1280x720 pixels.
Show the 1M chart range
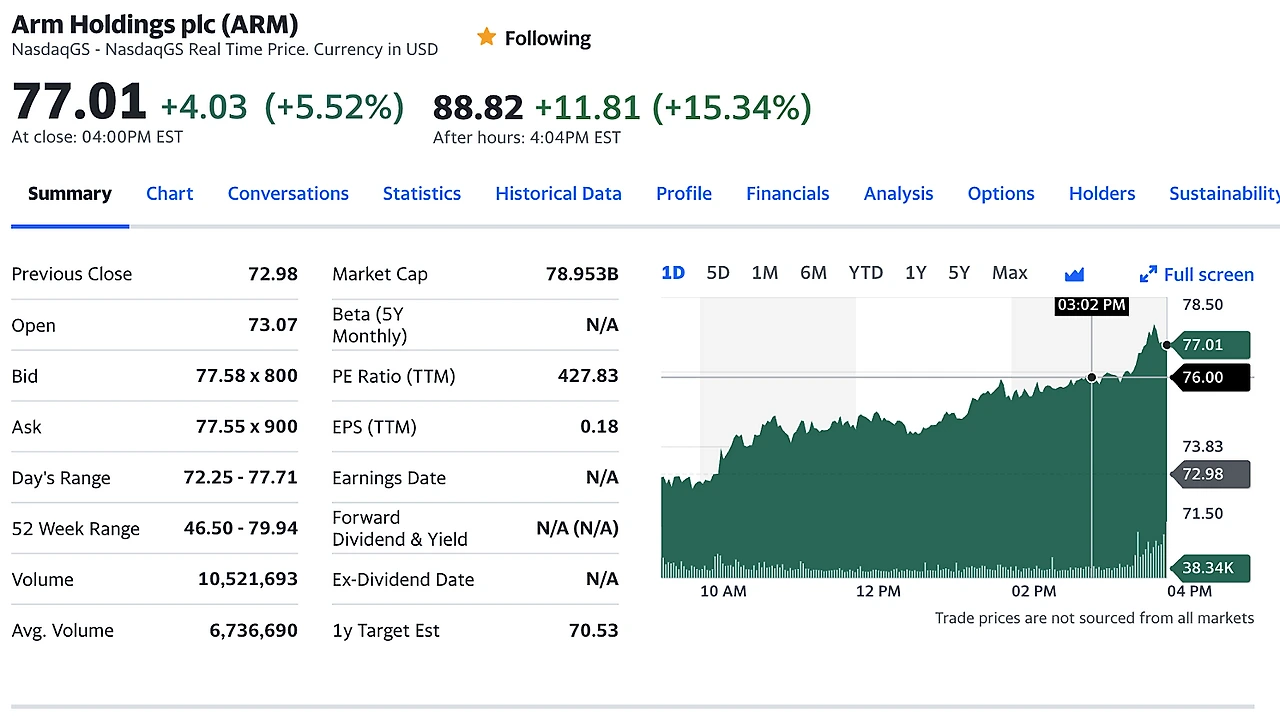tap(765, 273)
